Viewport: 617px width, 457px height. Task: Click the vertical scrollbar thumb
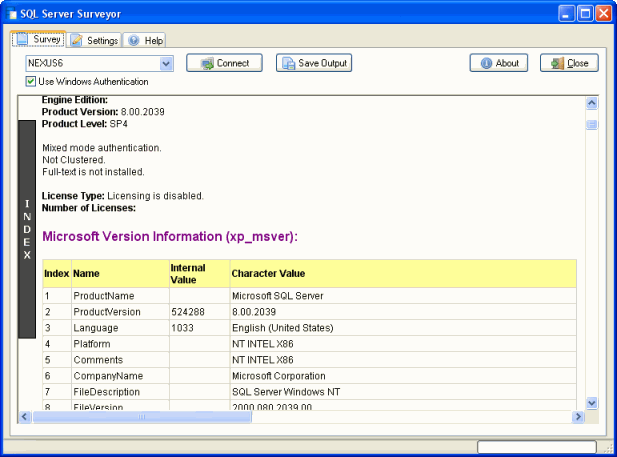pos(591,124)
